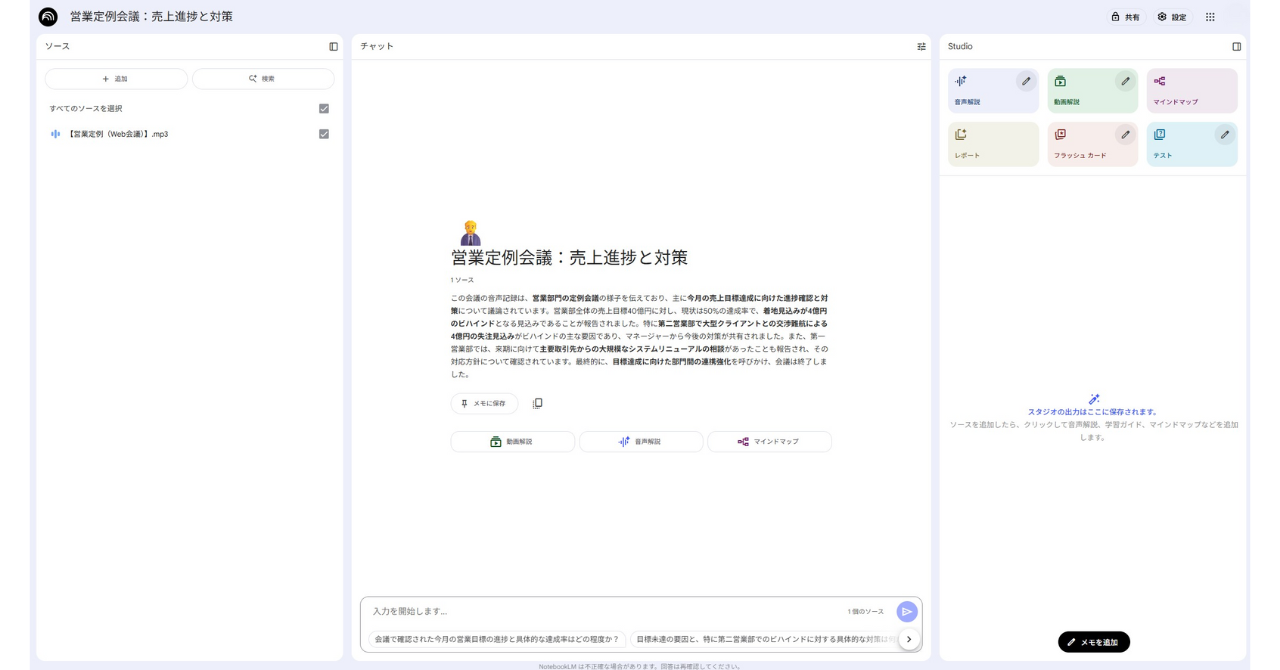The image size is (1280, 670).
Task: Open the マインドマップ card in Studio
Action: [1191, 91]
